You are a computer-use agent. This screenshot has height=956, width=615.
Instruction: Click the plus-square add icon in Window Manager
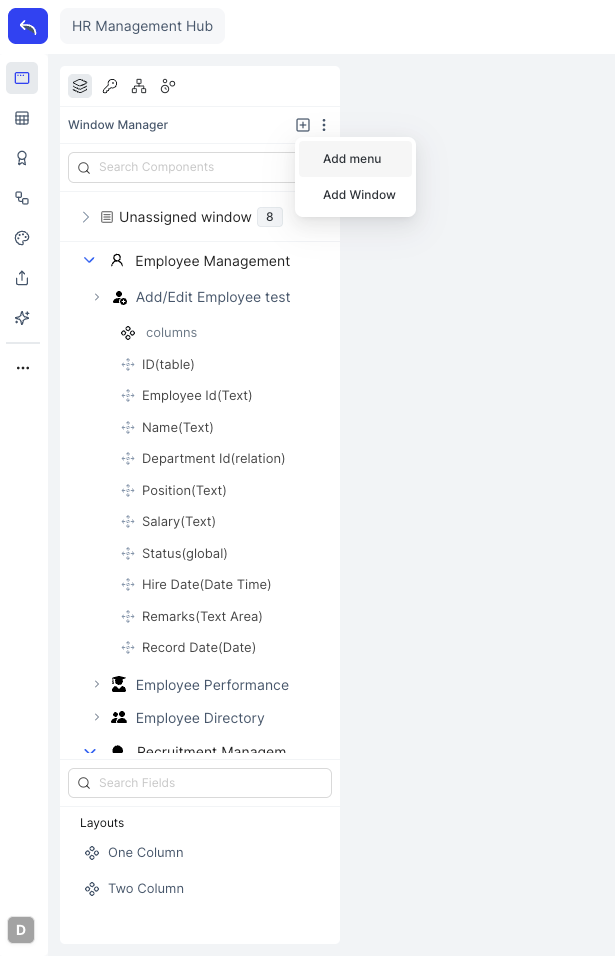pyautogui.click(x=303, y=125)
